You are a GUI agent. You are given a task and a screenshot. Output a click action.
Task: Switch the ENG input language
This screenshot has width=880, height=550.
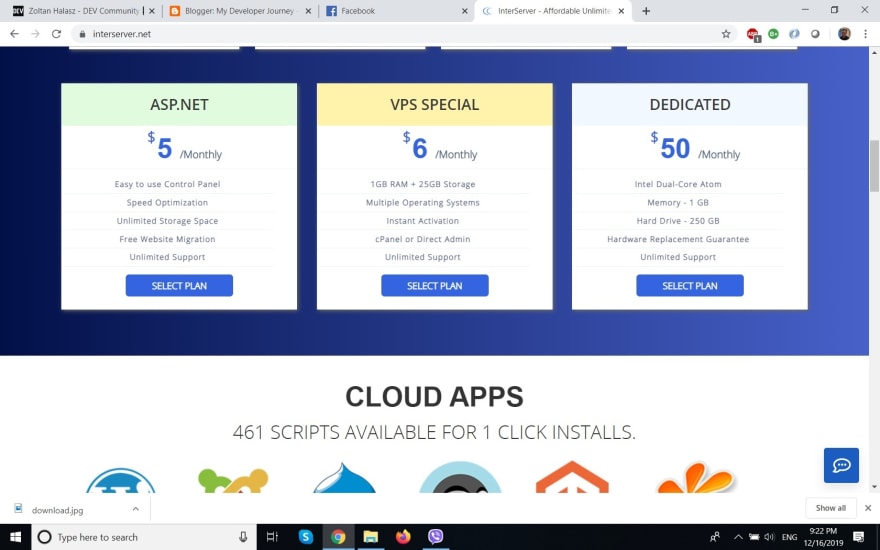(x=789, y=537)
